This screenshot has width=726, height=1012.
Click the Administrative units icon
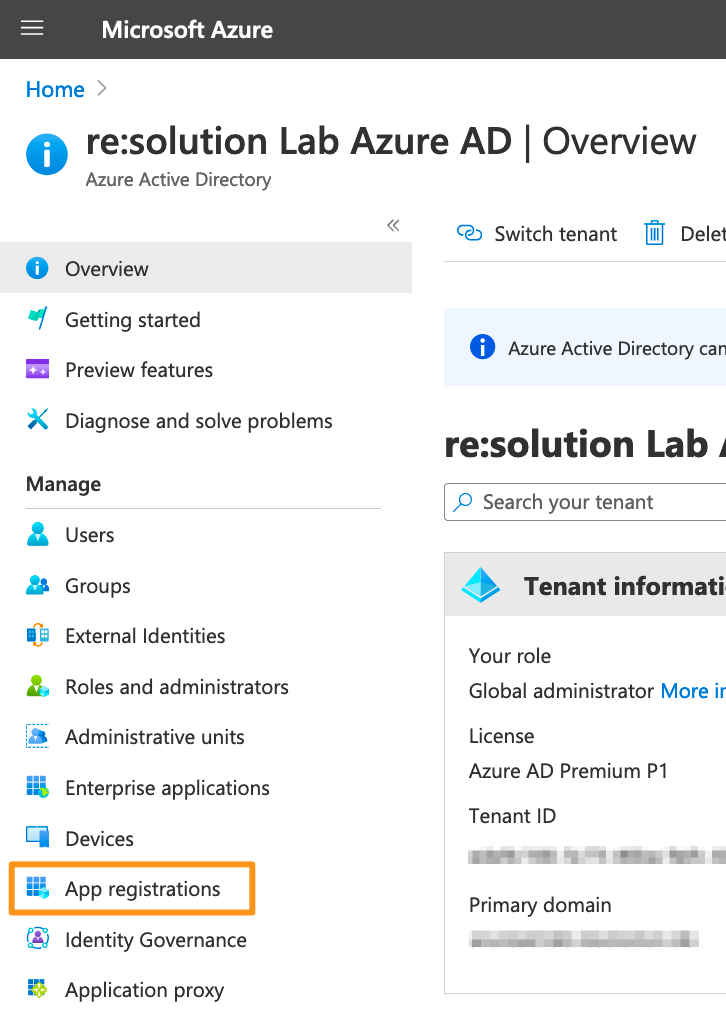pos(37,736)
